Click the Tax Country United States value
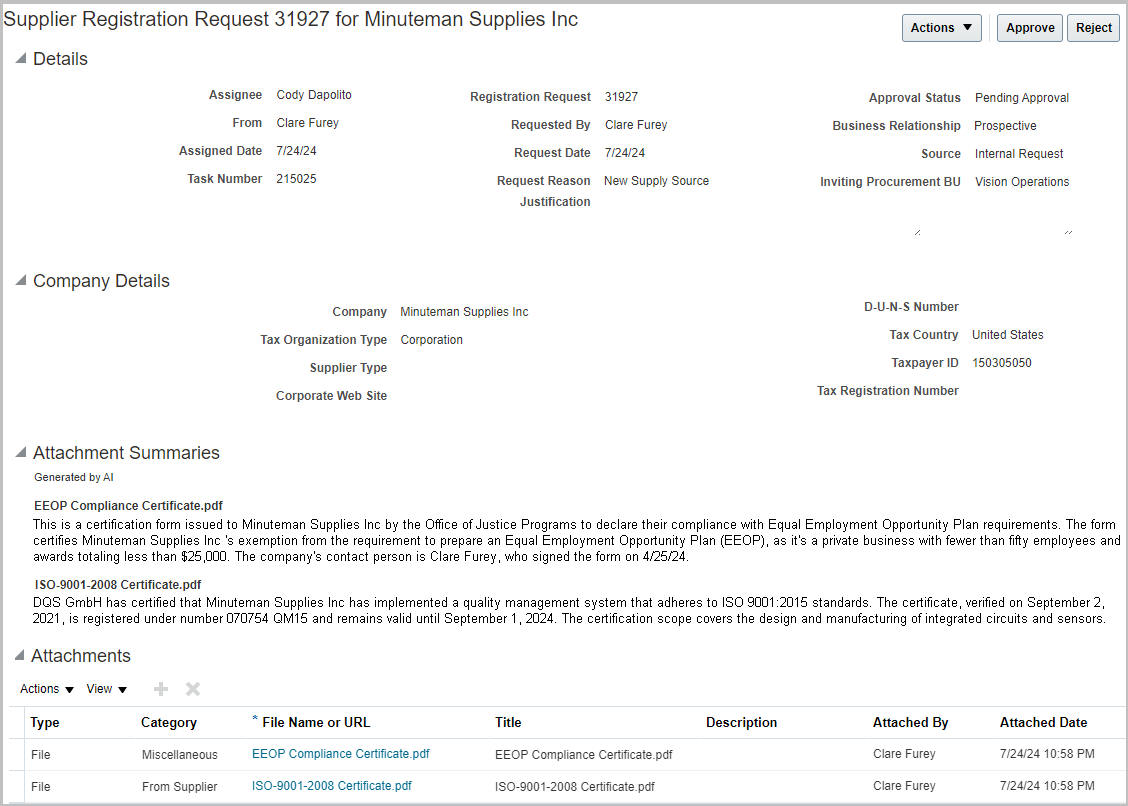The width and height of the screenshot is (1128, 806). pyautogui.click(x=1007, y=335)
